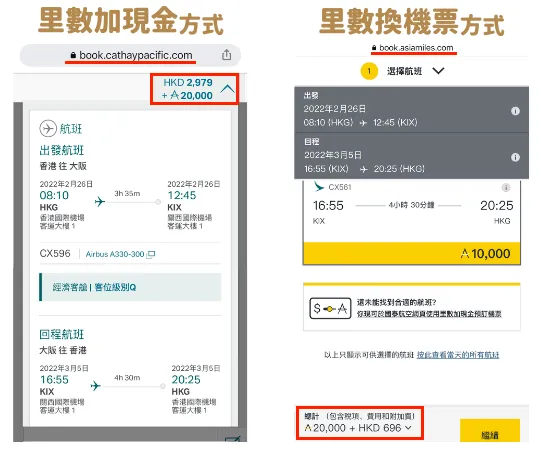Click the yellow step 1 circle indicator
542x450 pixels.
[x=369, y=71]
